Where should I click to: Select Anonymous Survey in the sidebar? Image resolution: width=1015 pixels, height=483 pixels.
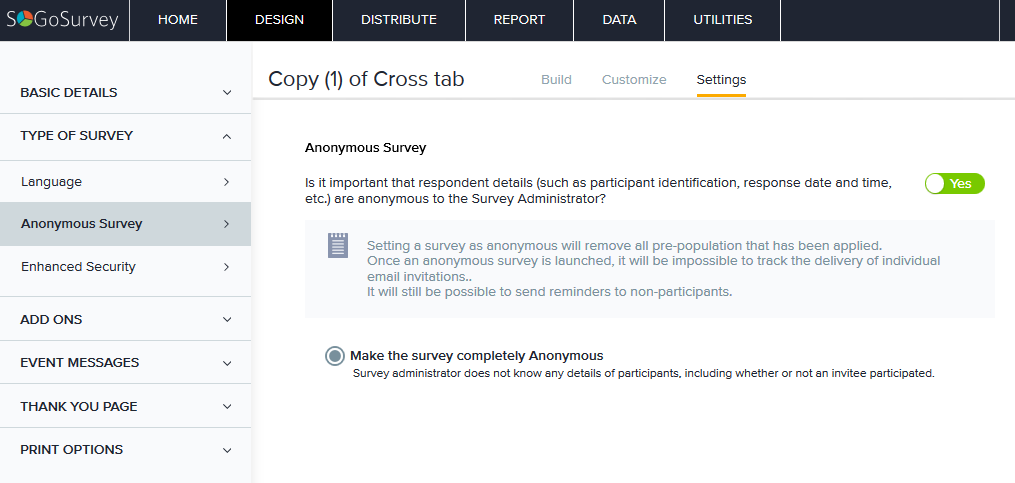[x=125, y=224]
